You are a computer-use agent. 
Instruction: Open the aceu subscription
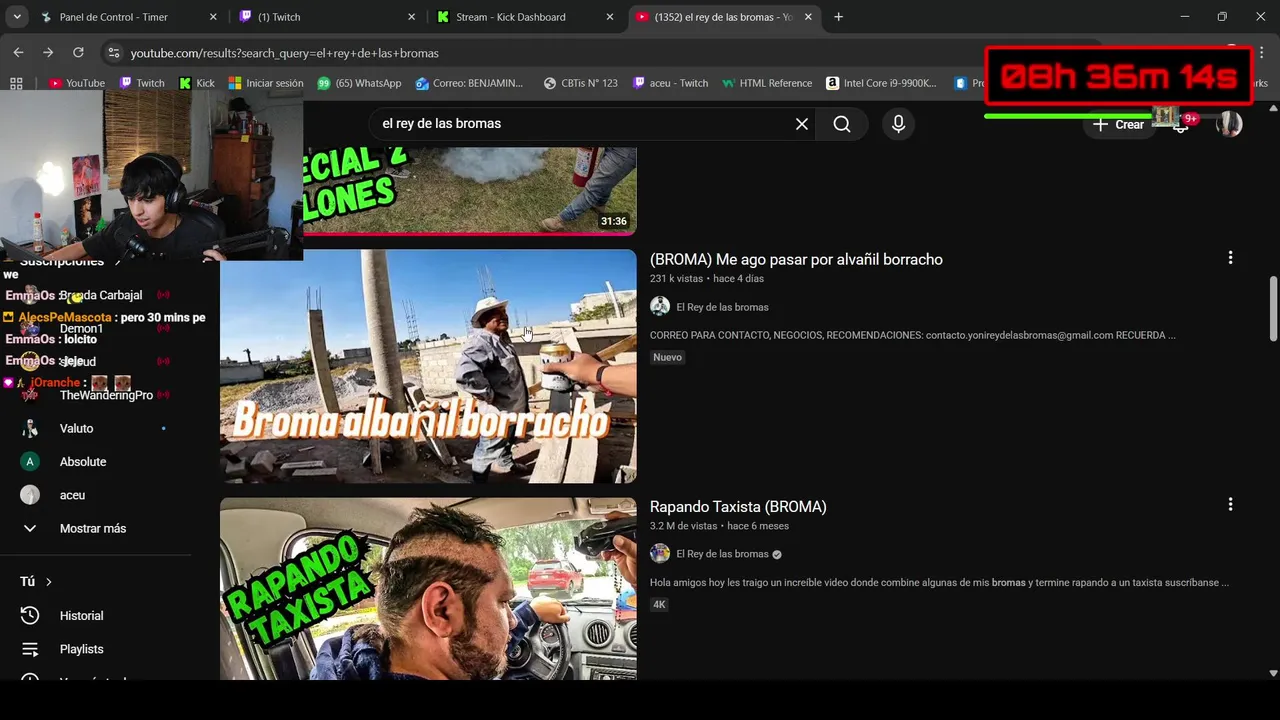pyautogui.click(x=72, y=495)
